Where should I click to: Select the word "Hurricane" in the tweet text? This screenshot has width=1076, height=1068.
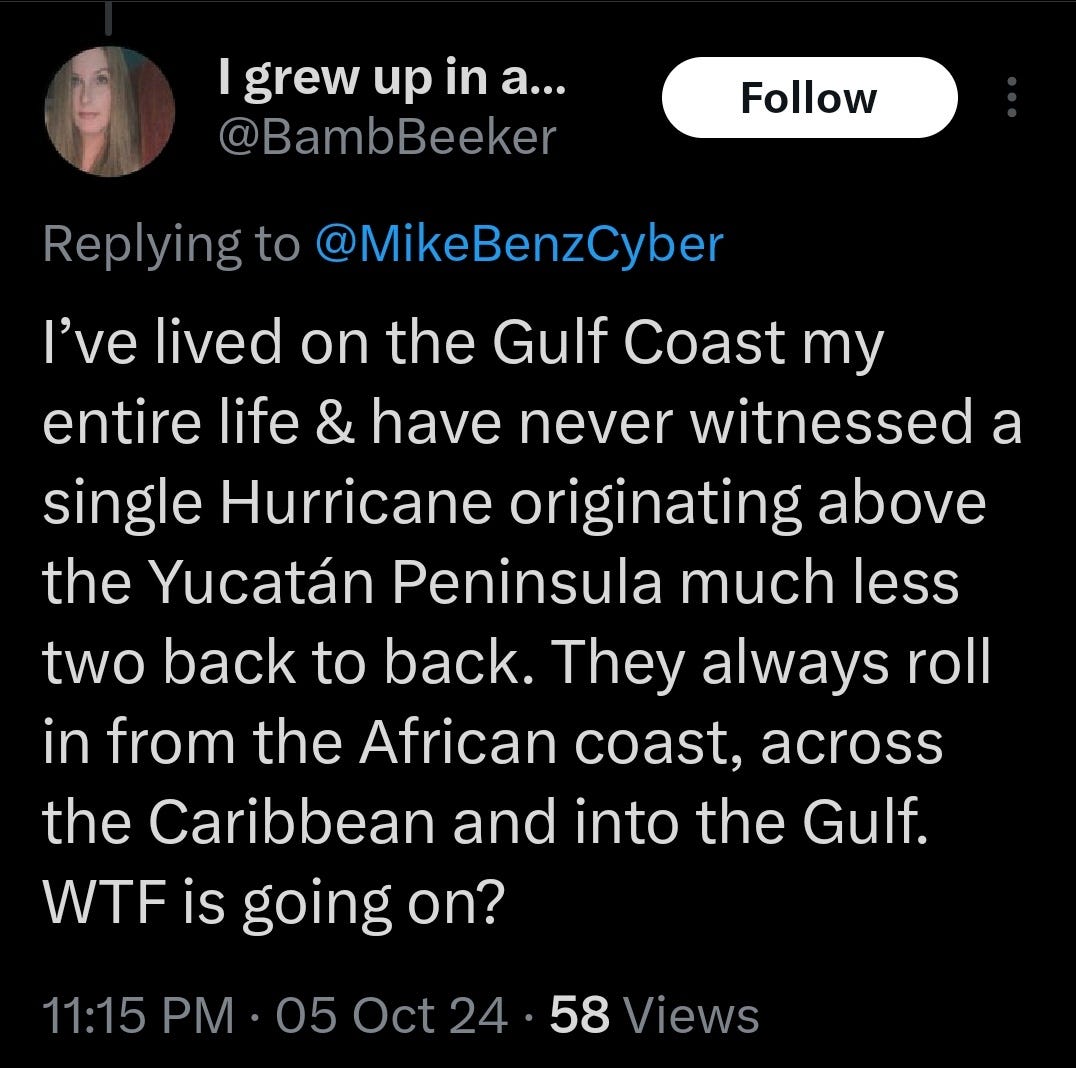pos(355,502)
